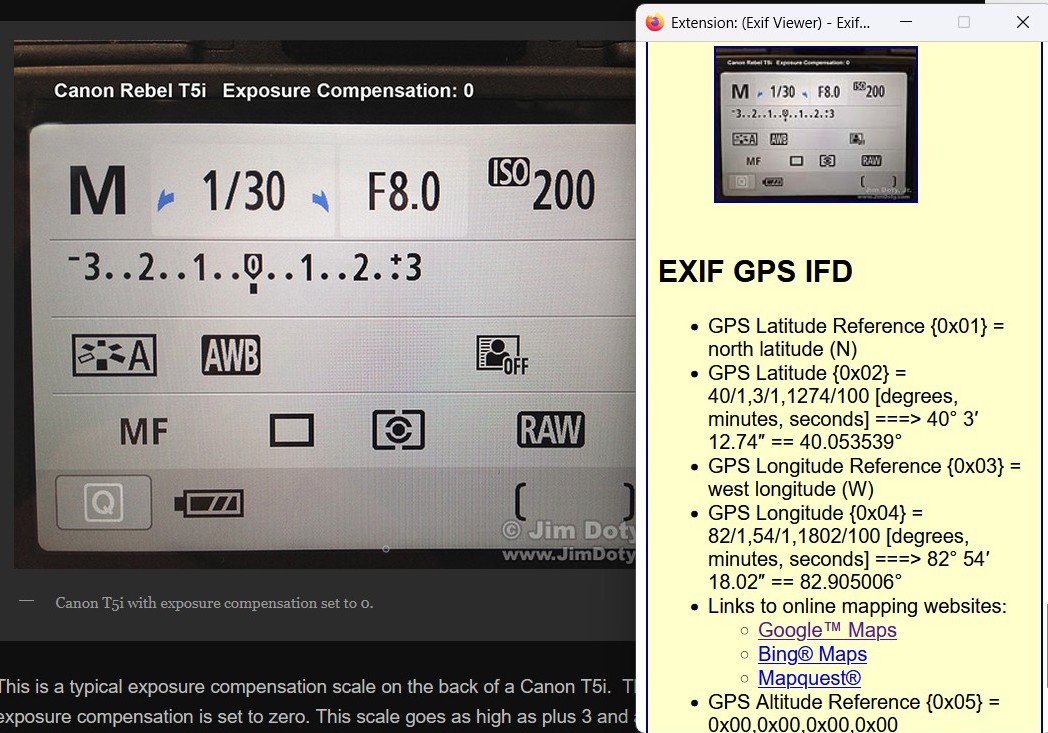Click the ISO 200 indicator
This screenshot has width=1048, height=733.
541,186
